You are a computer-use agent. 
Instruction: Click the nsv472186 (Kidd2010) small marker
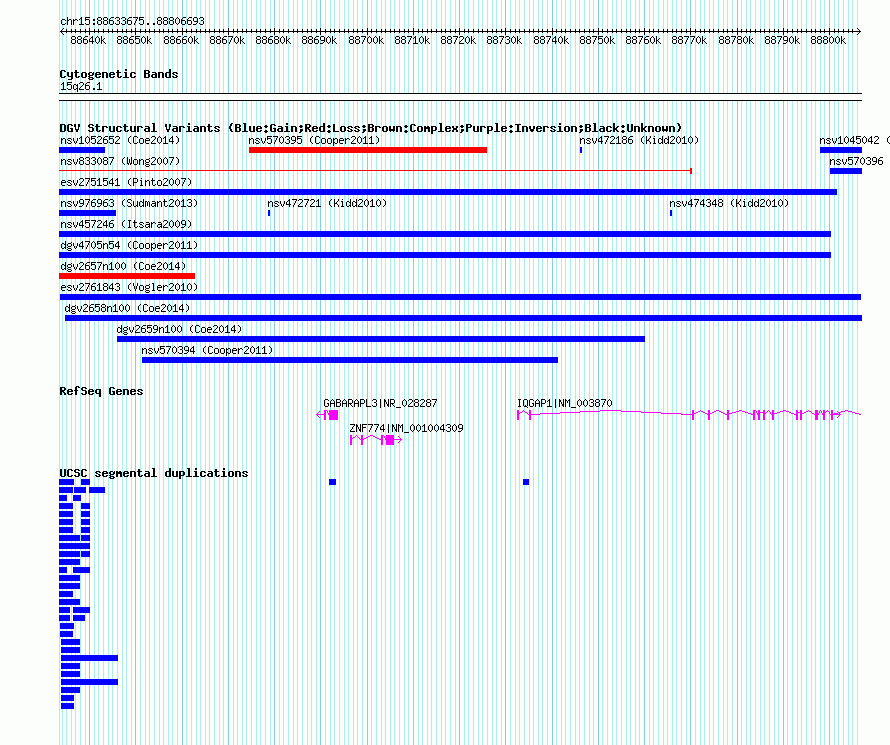tap(581, 150)
